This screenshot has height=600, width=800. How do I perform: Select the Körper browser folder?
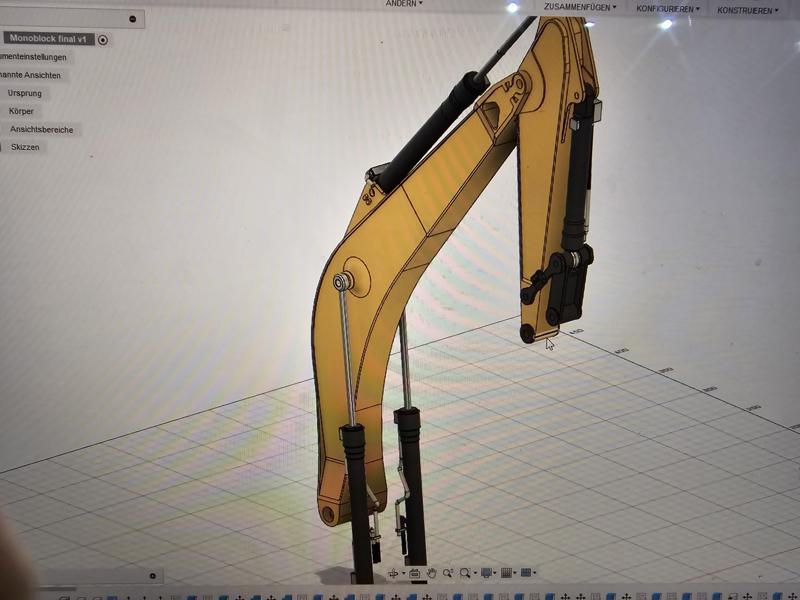(x=21, y=111)
